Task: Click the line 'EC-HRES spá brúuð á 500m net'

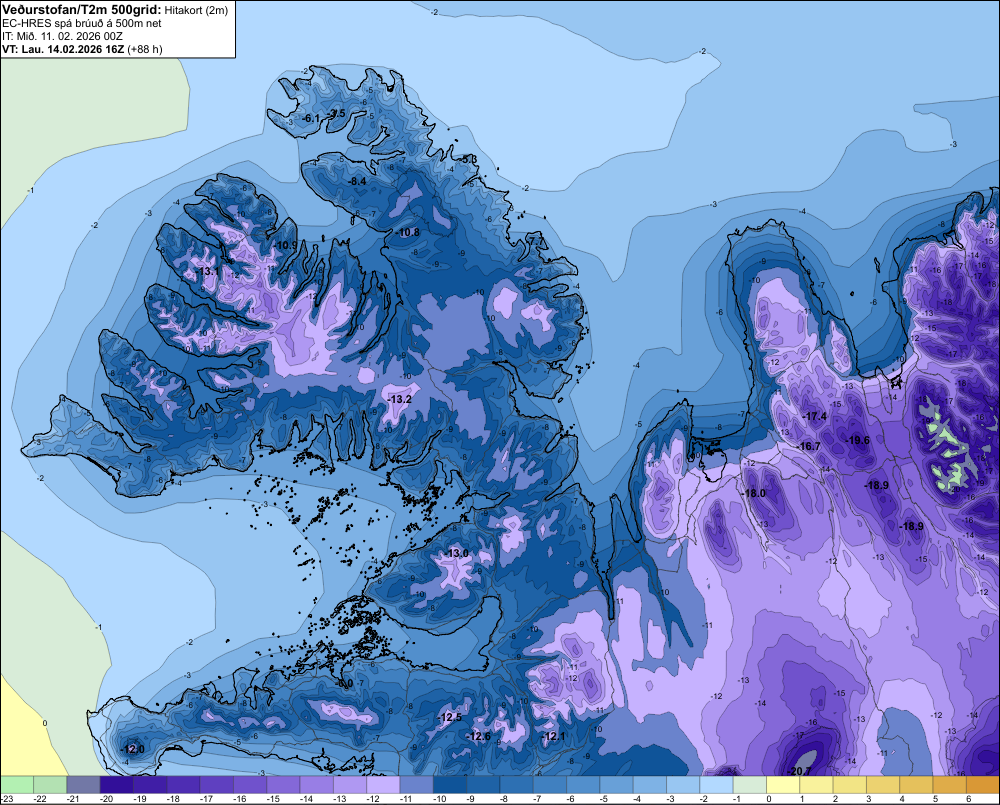Action: (82, 24)
